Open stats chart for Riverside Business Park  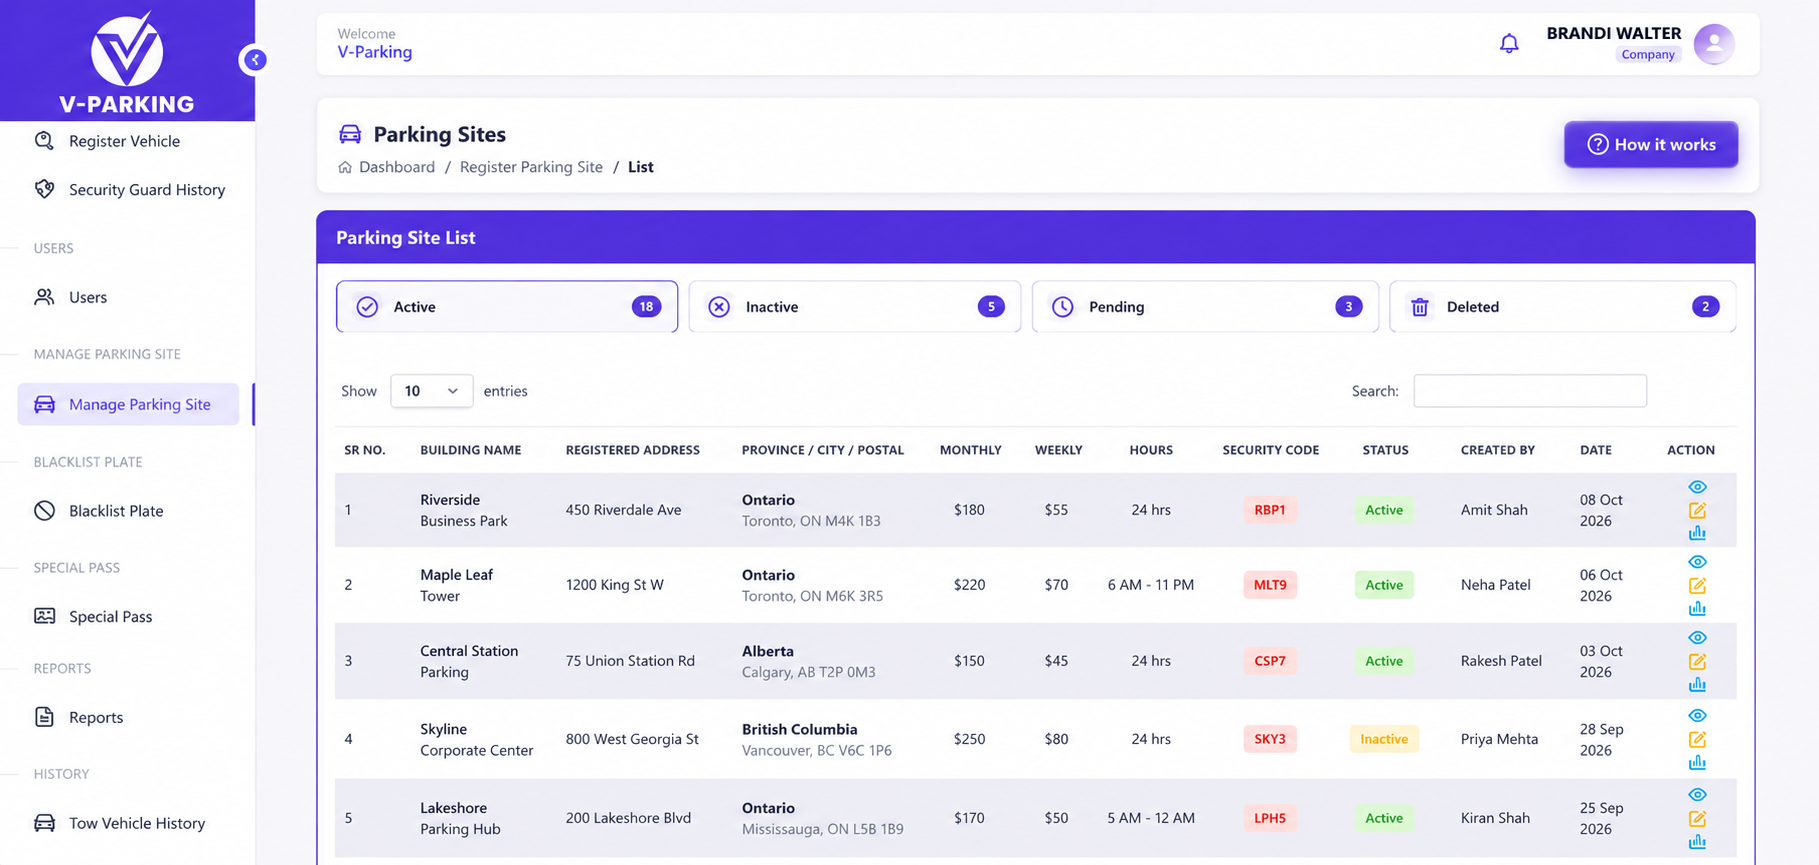(1697, 533)
